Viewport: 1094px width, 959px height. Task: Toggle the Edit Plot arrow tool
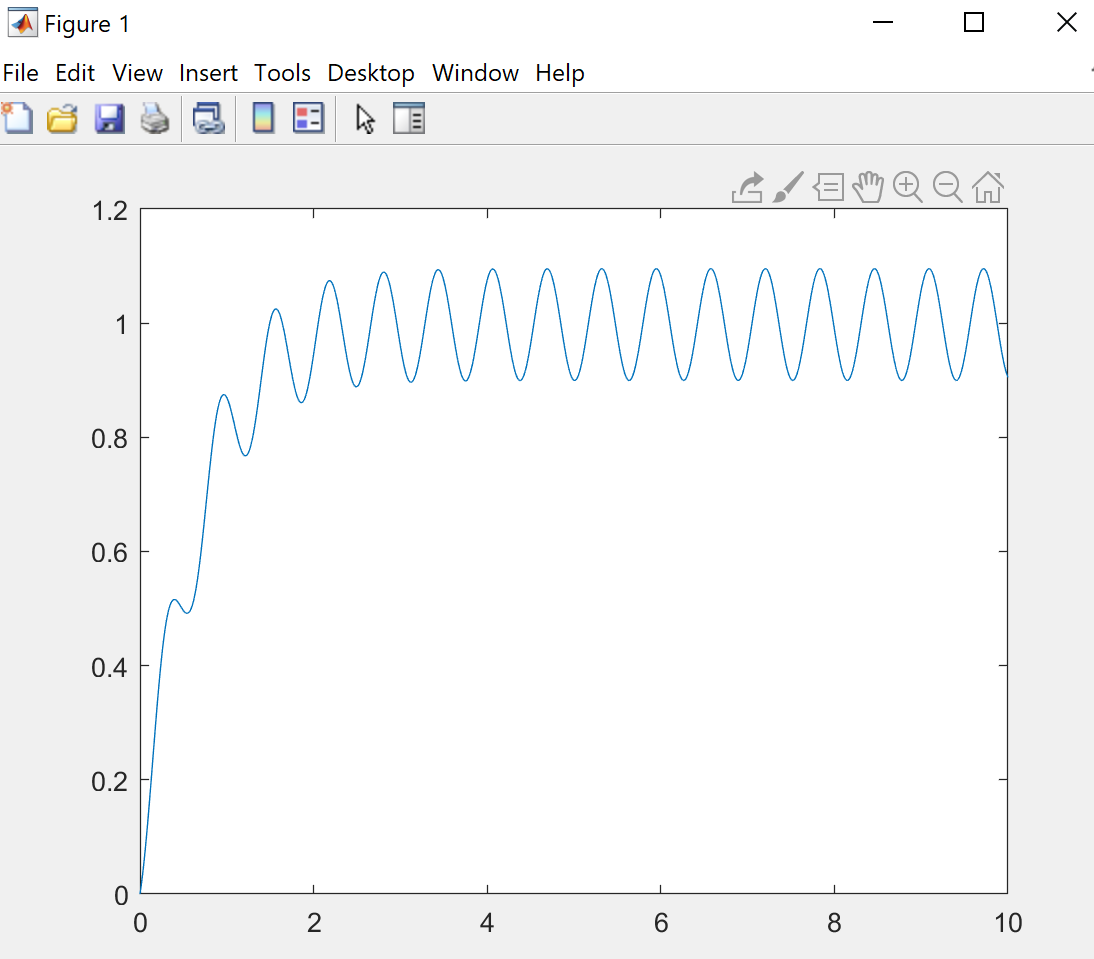tap(365, 119)
